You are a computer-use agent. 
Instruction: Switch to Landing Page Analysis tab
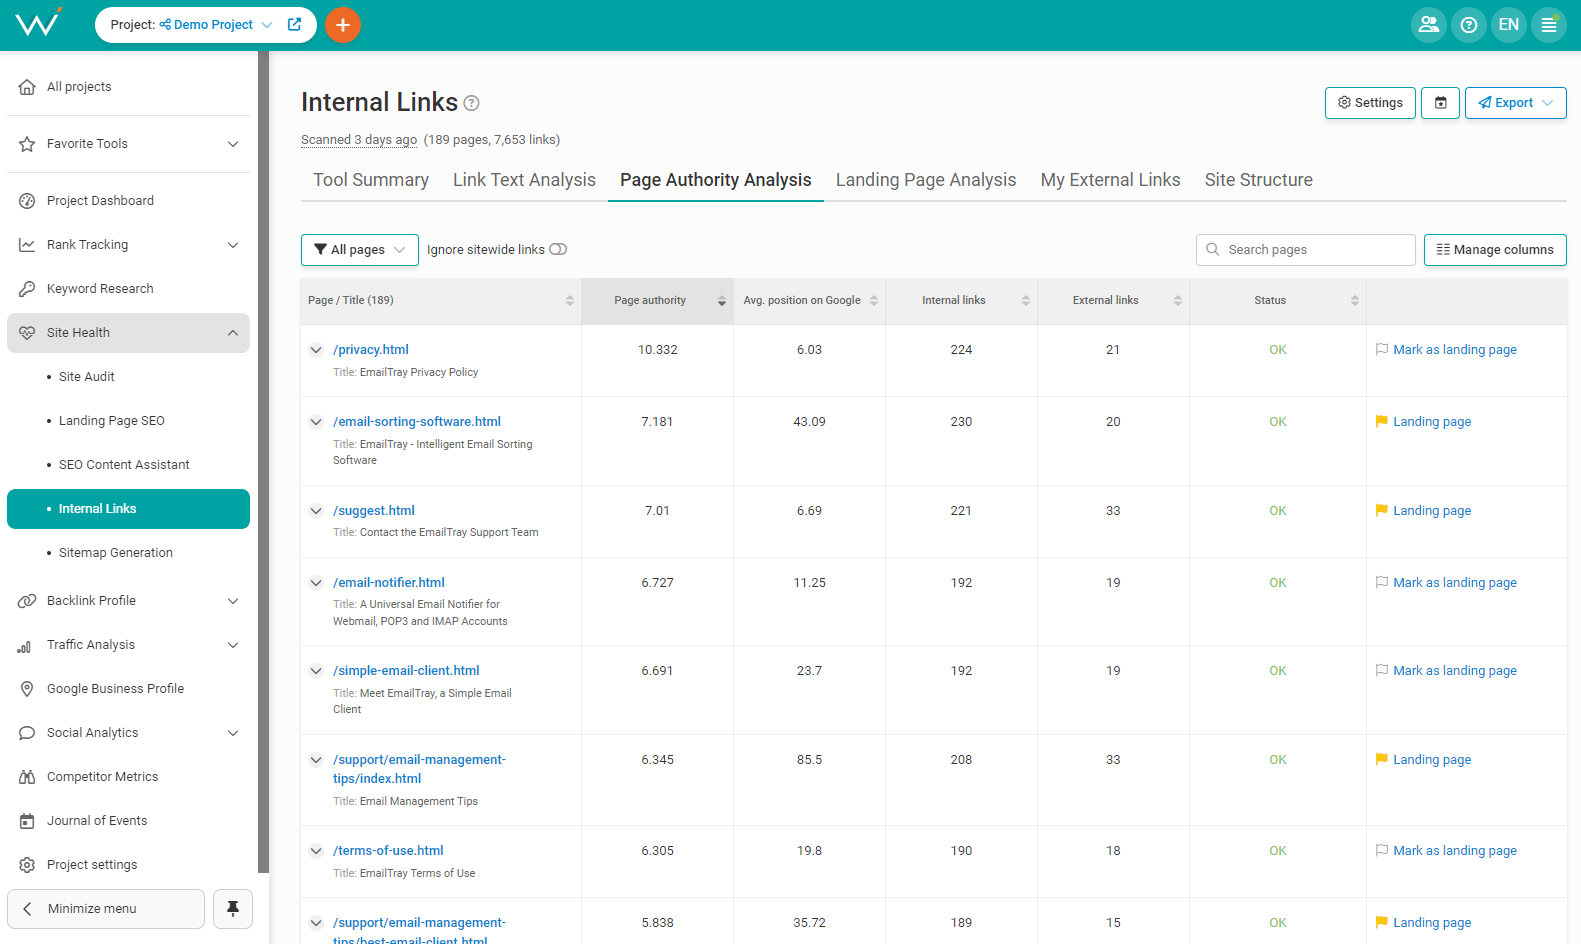pos(926,180)
